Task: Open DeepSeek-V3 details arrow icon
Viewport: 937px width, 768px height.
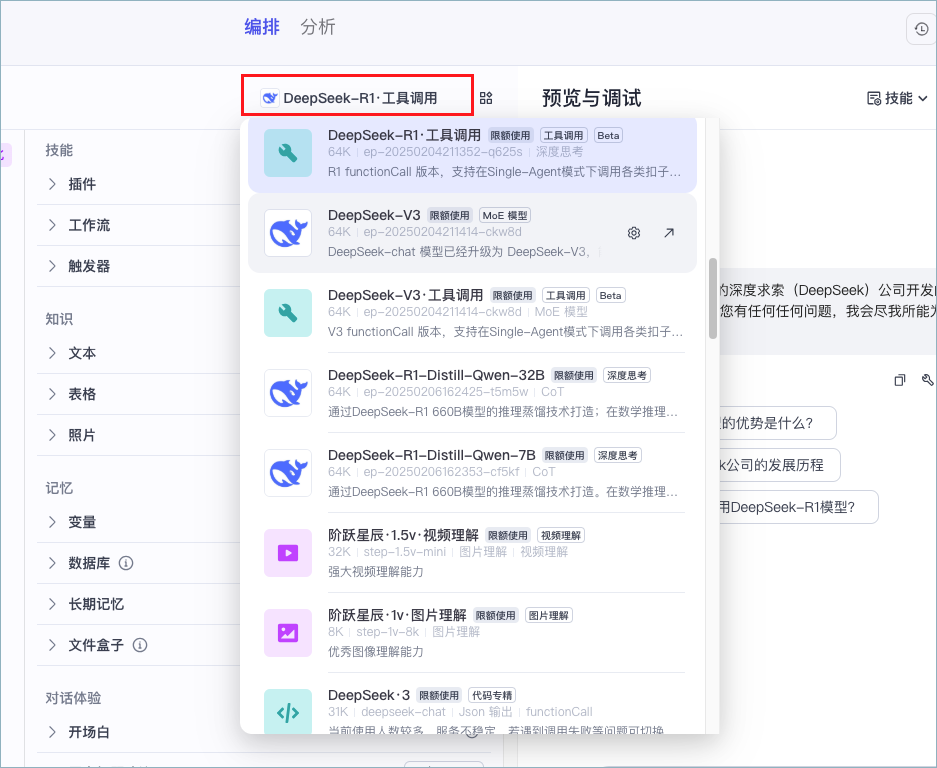Action: 669,233
